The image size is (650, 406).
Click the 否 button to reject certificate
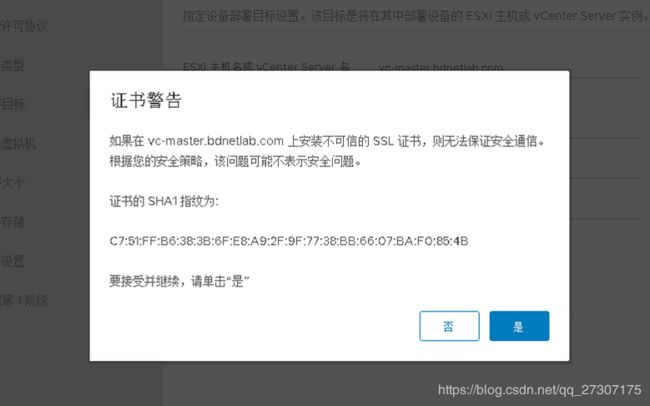(x=449, y=326)
